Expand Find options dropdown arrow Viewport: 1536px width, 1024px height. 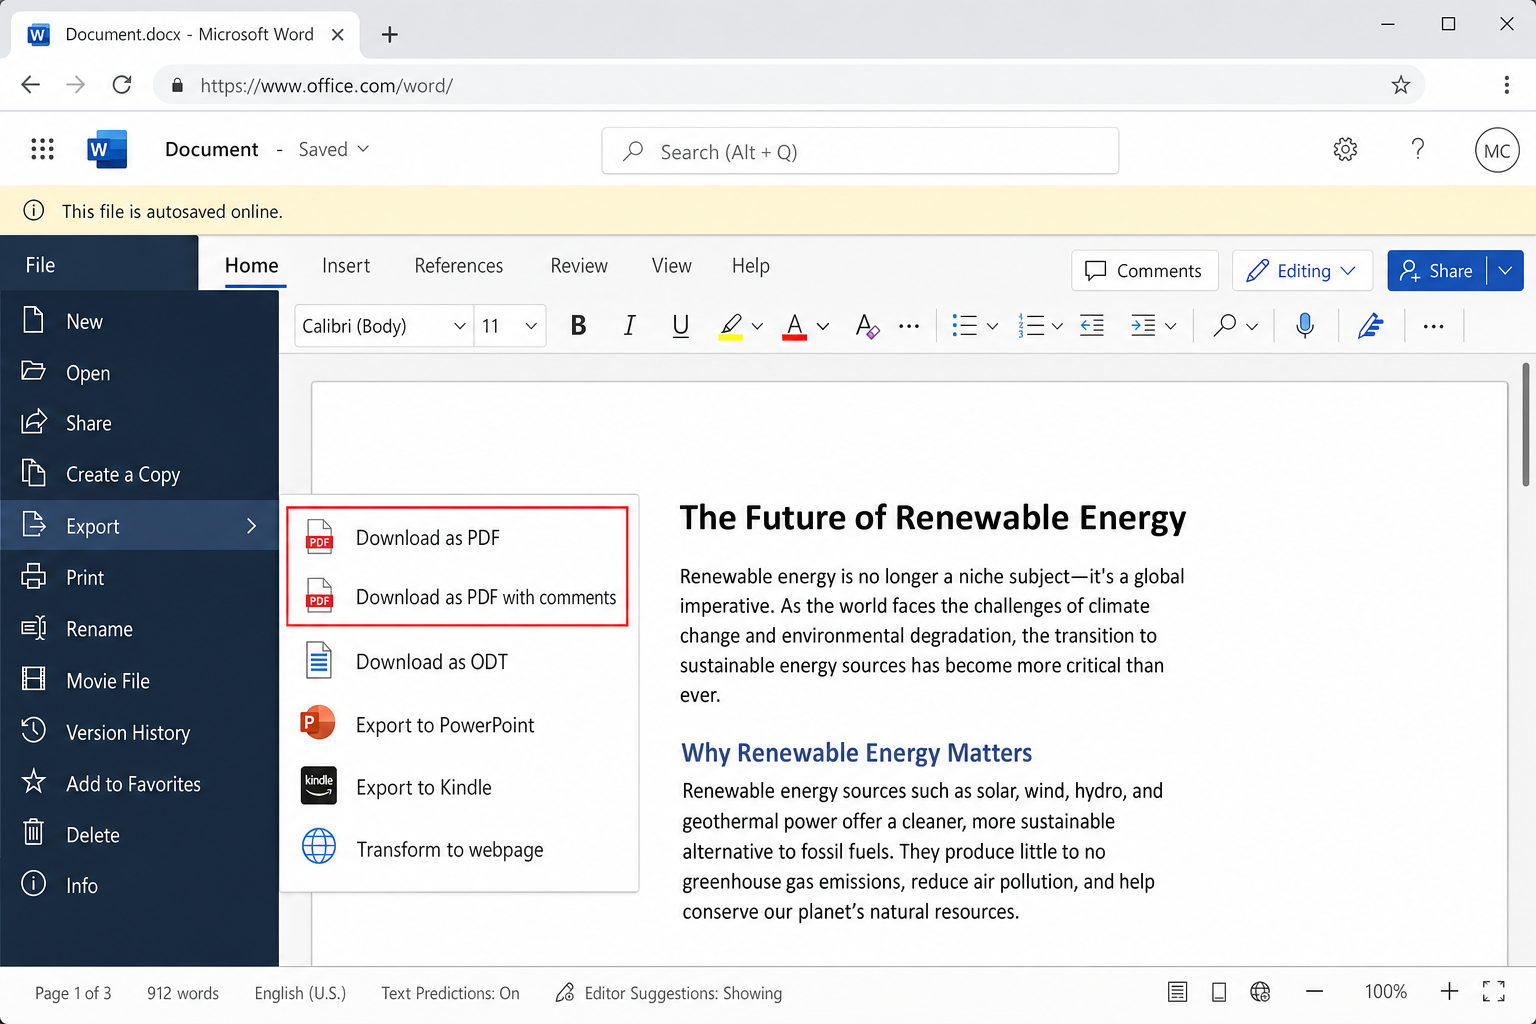tap(1251, 326)
